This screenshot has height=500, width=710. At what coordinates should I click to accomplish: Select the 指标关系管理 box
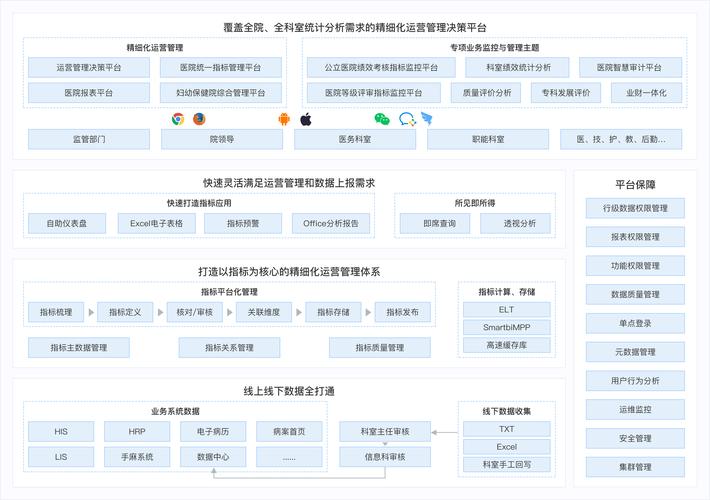tap(229, 347)
